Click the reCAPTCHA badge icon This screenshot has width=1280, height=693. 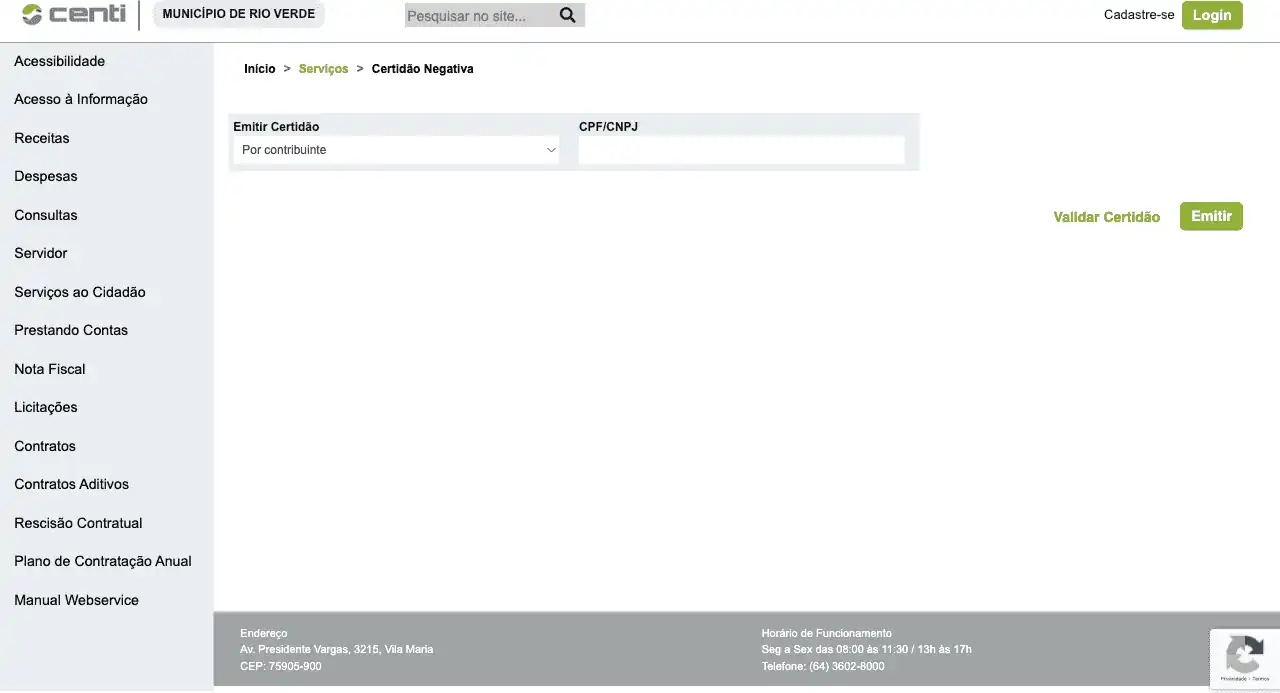(1244, 657)
